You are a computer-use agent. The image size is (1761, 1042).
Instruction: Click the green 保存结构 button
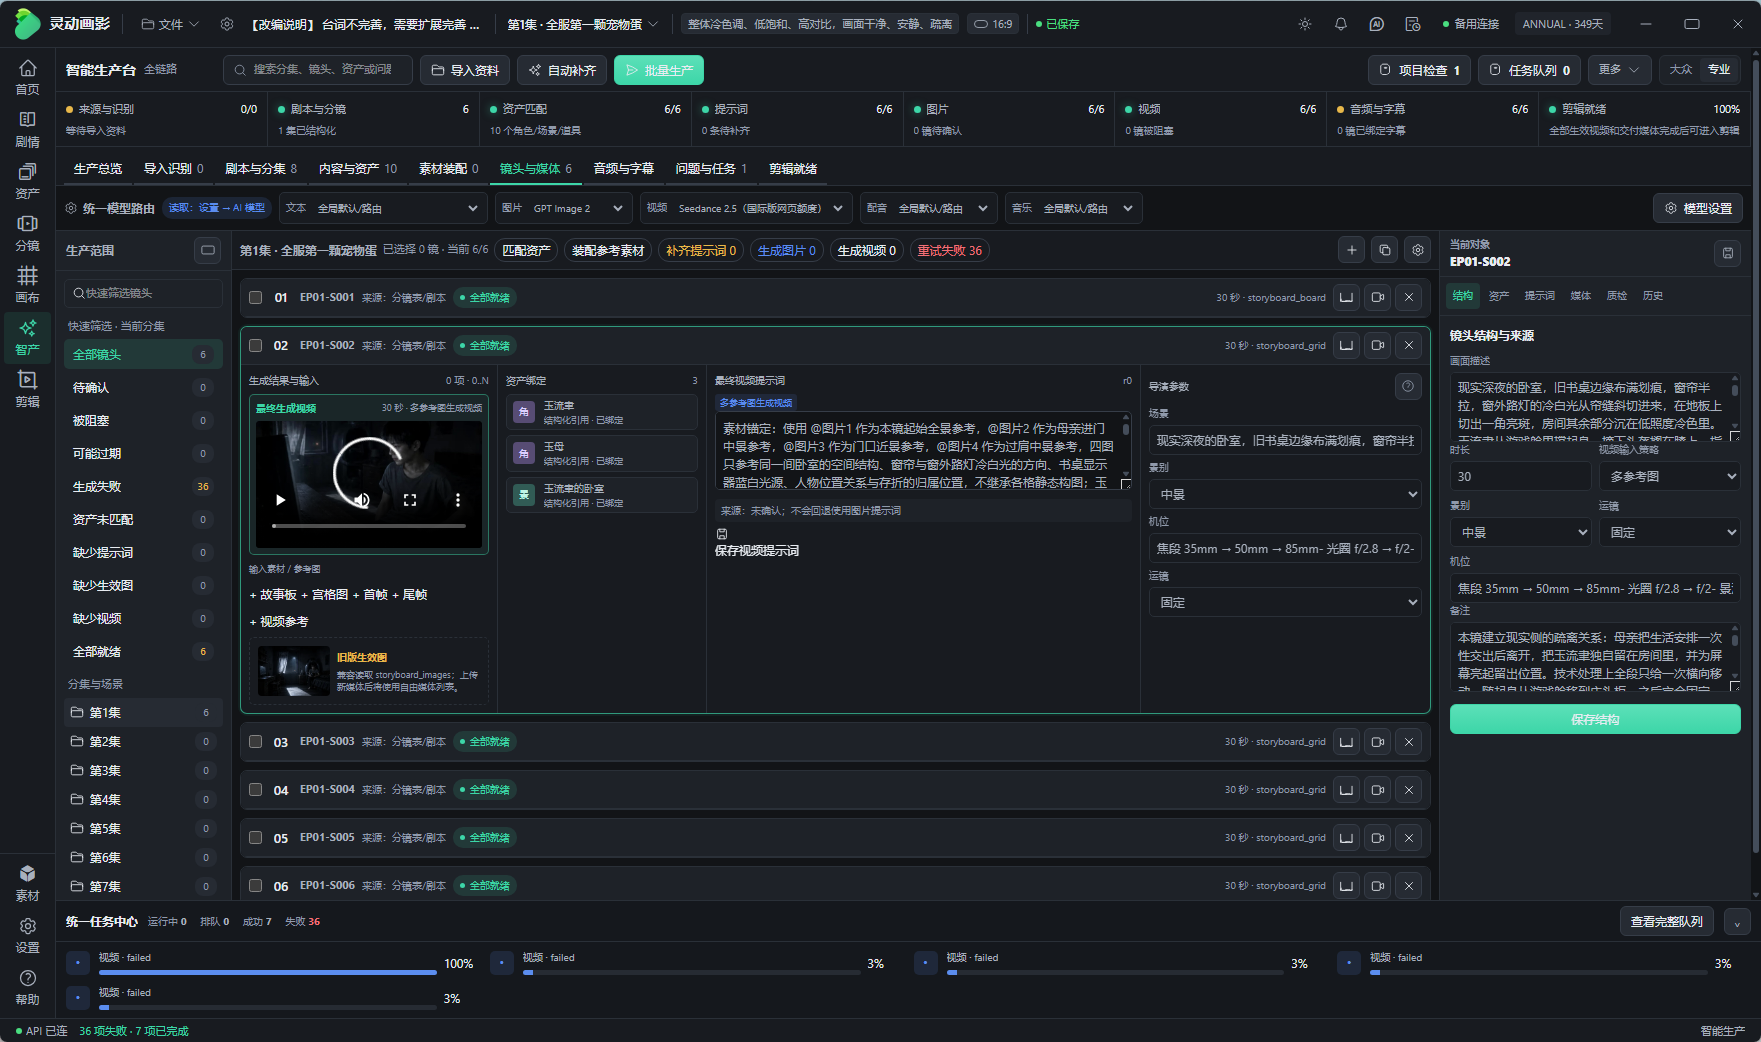coord(1595,719)
